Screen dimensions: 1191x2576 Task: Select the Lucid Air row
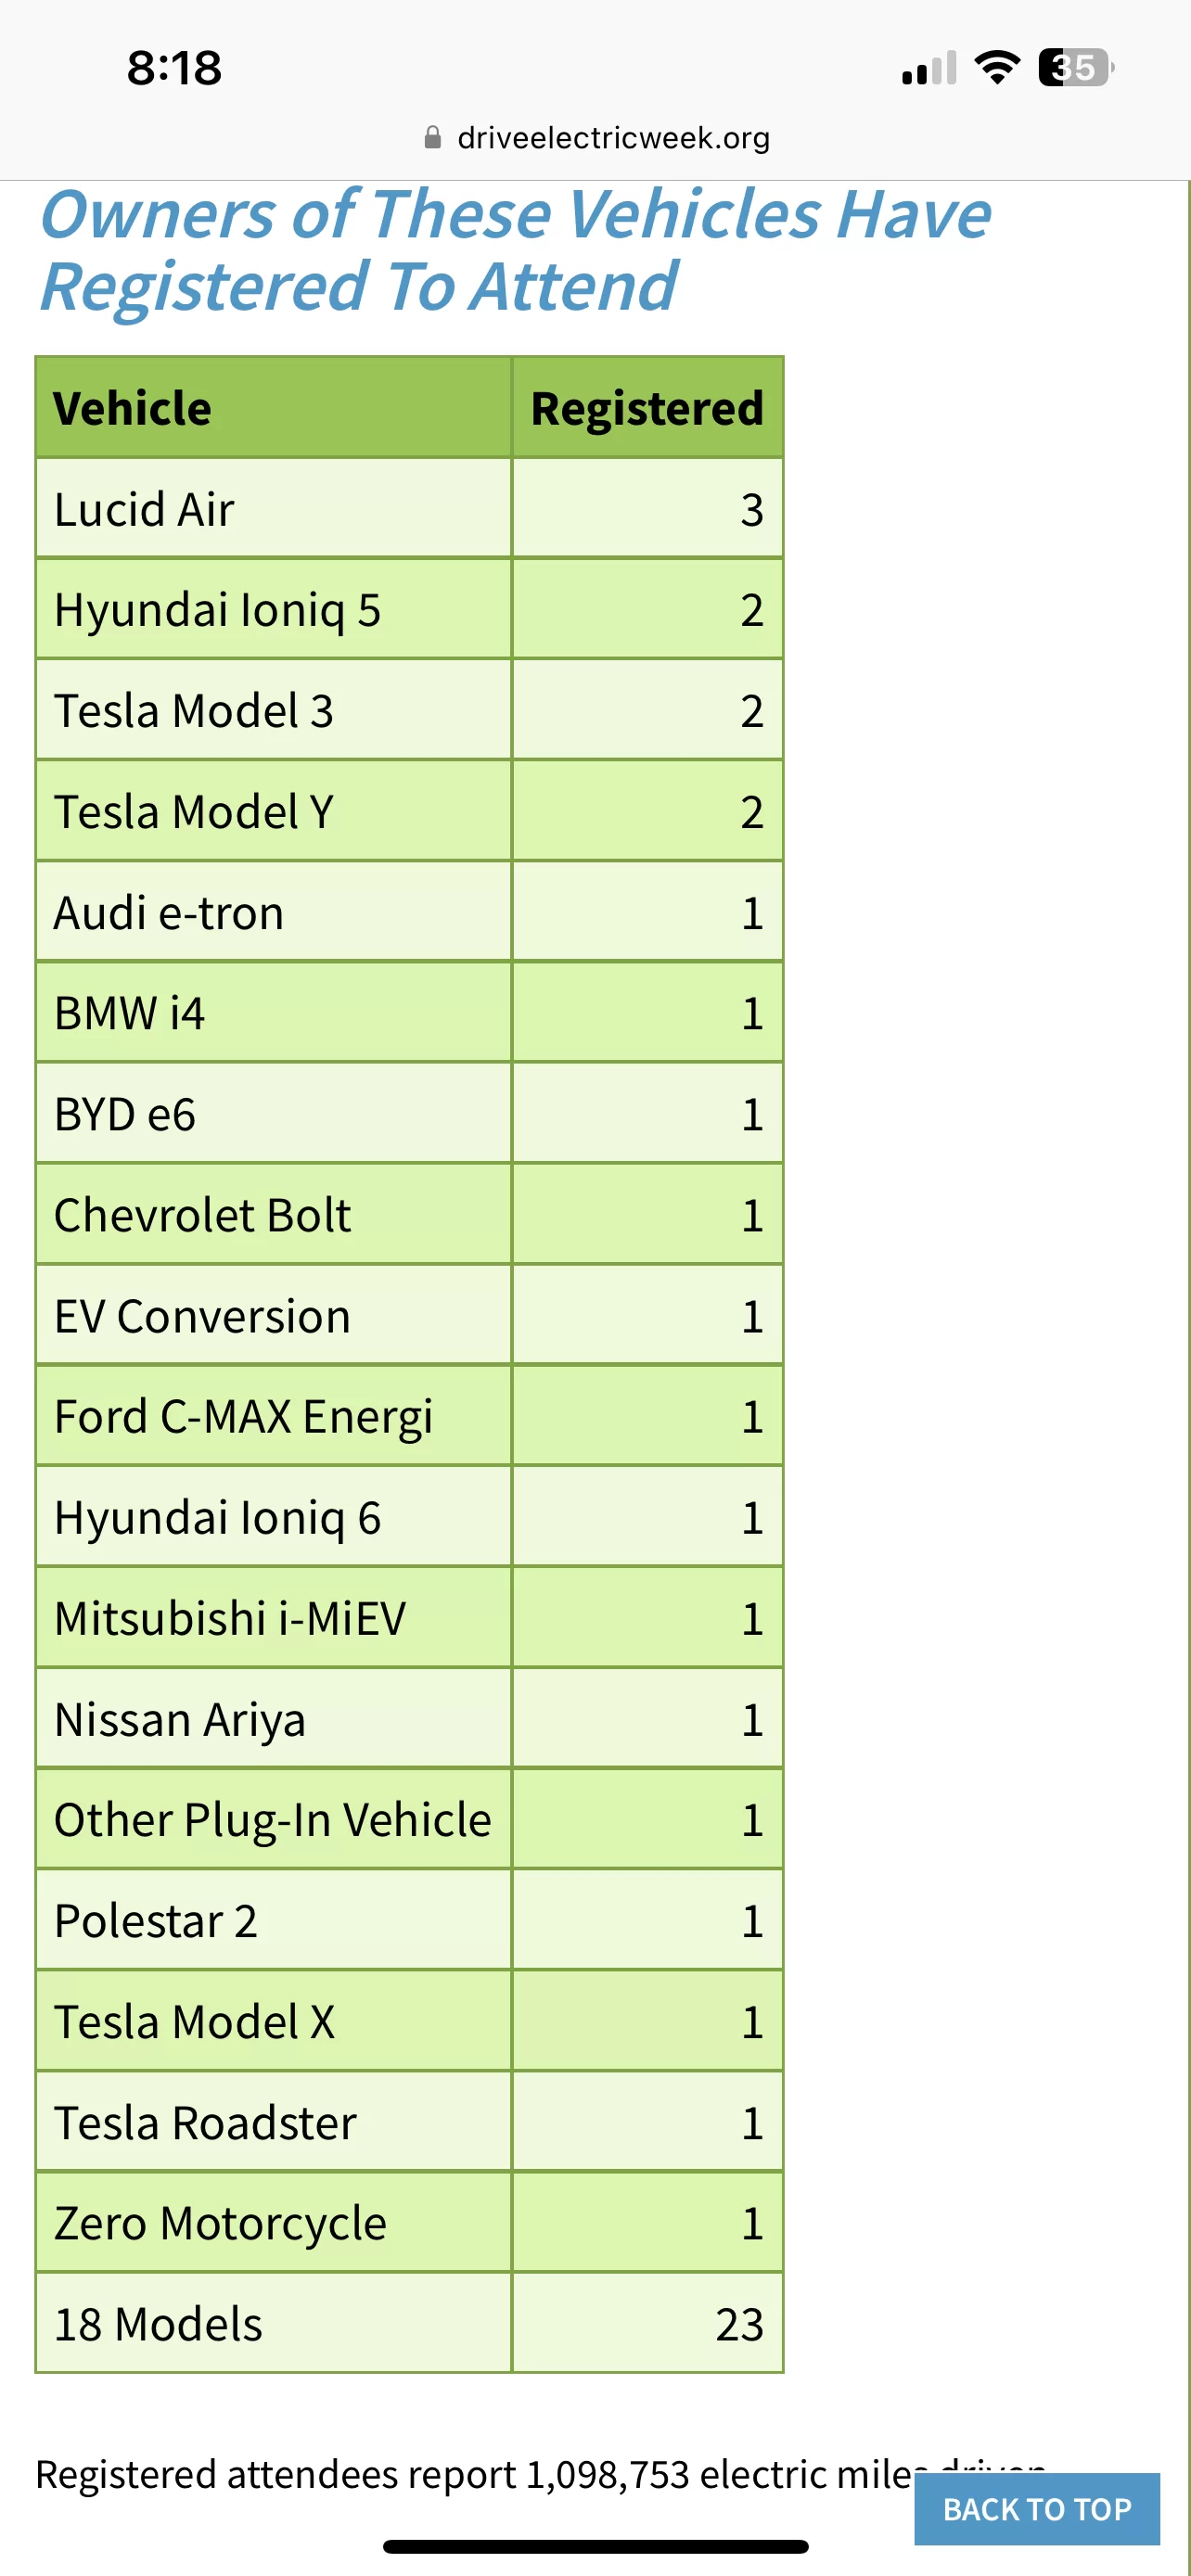click(409, 509)
